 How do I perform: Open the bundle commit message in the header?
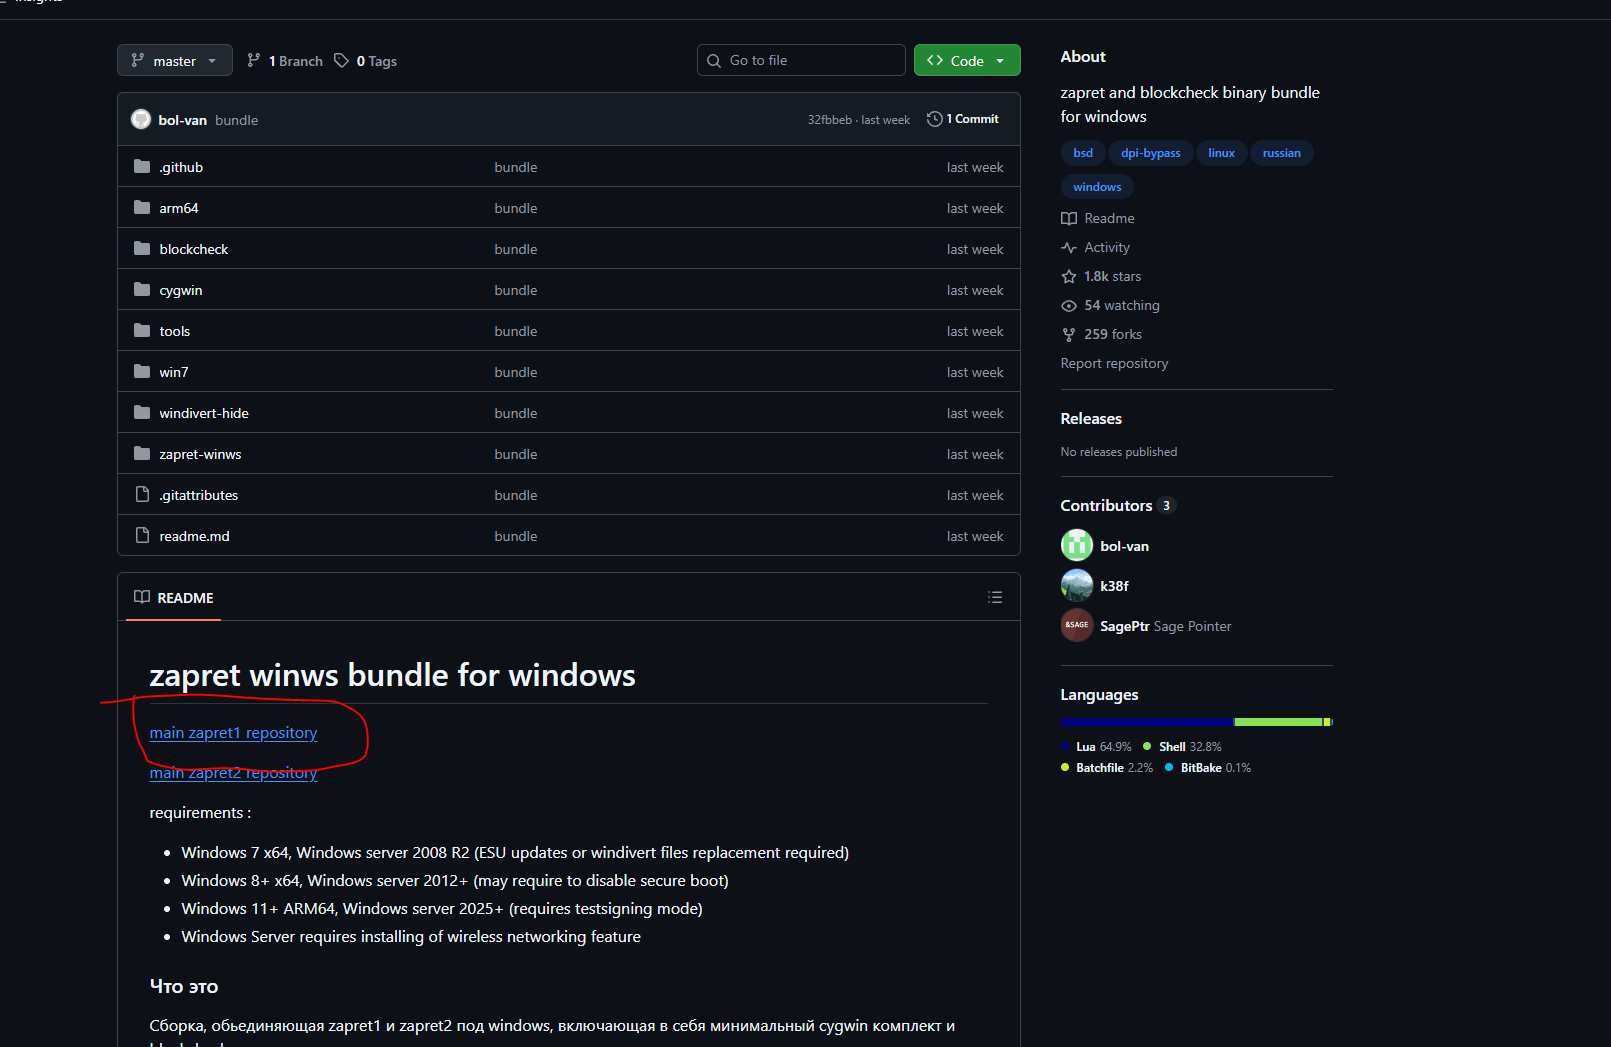pos(237,120)
